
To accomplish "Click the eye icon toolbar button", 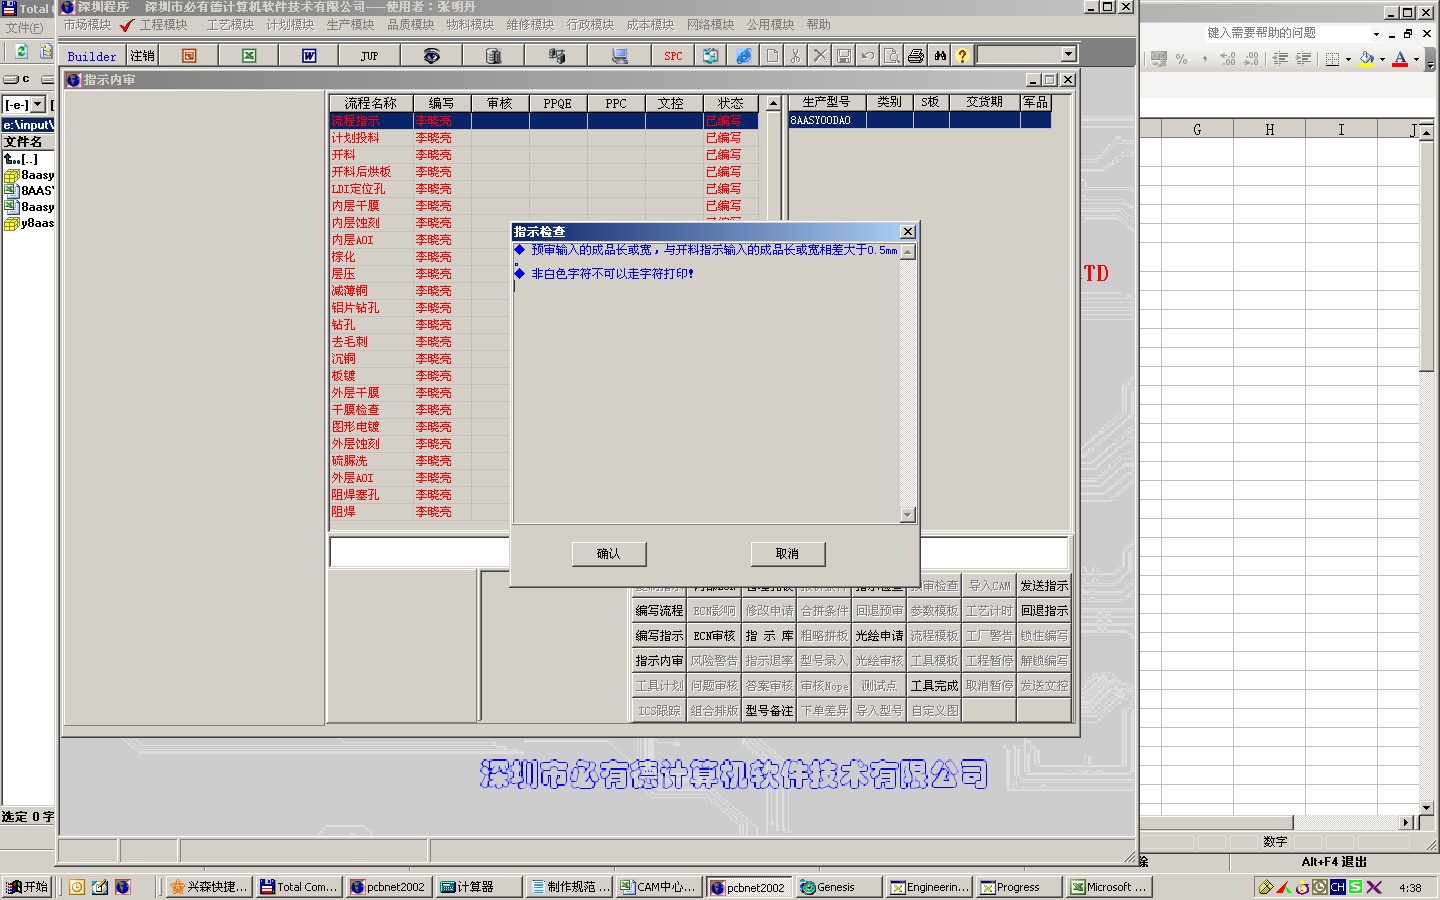I will (431, 56).
